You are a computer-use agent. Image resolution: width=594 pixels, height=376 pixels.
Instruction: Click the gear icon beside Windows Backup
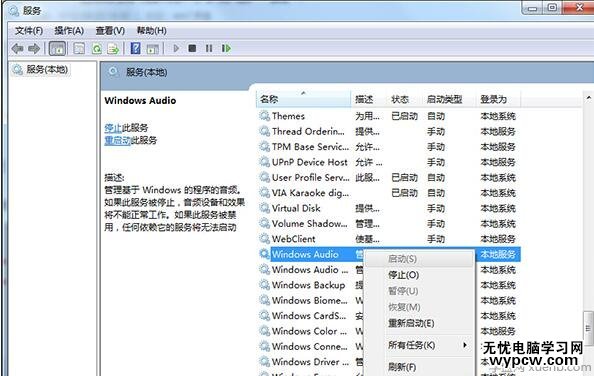(x=264, y=284)
